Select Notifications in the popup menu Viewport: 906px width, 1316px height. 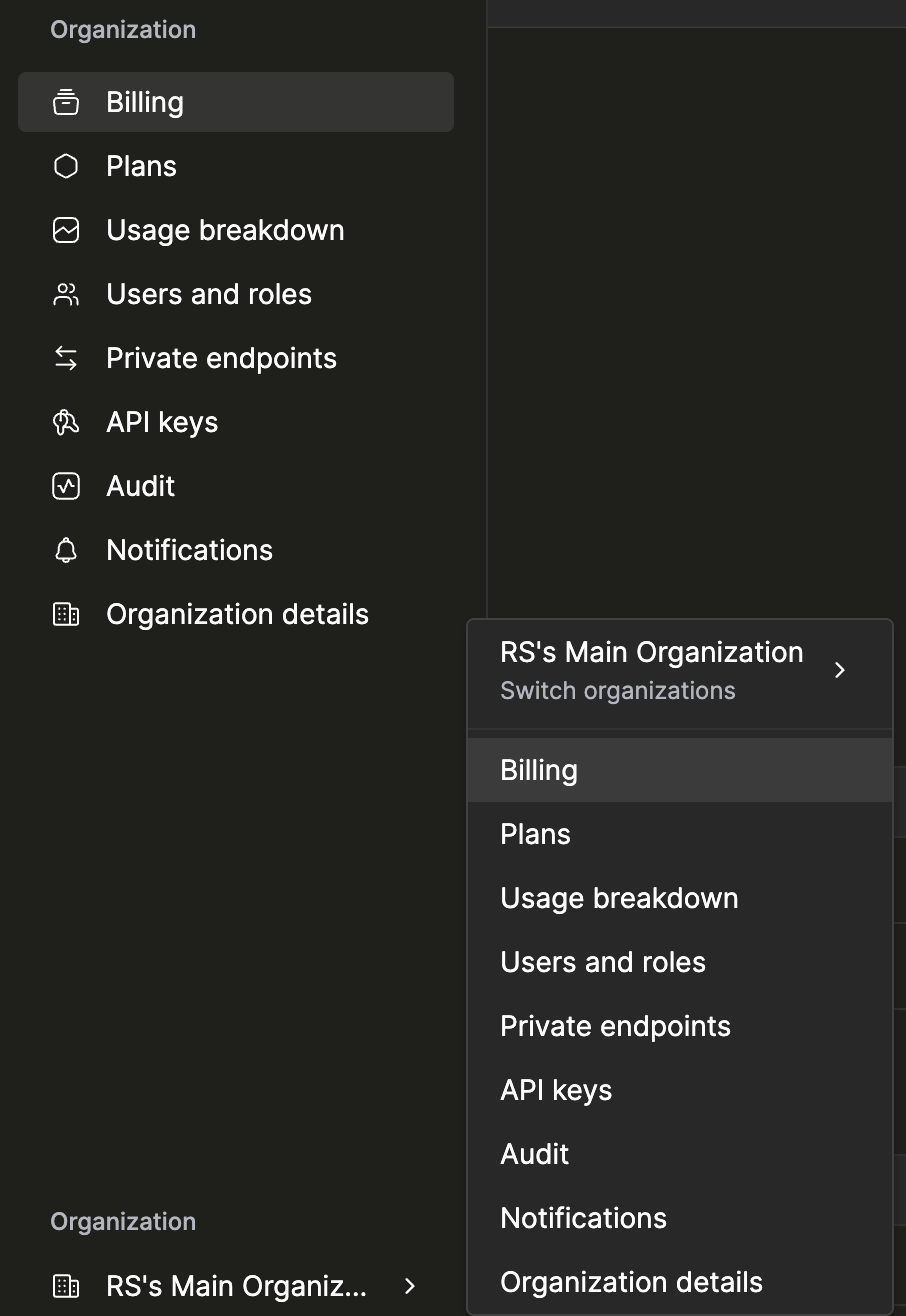tap(583, 1217)
